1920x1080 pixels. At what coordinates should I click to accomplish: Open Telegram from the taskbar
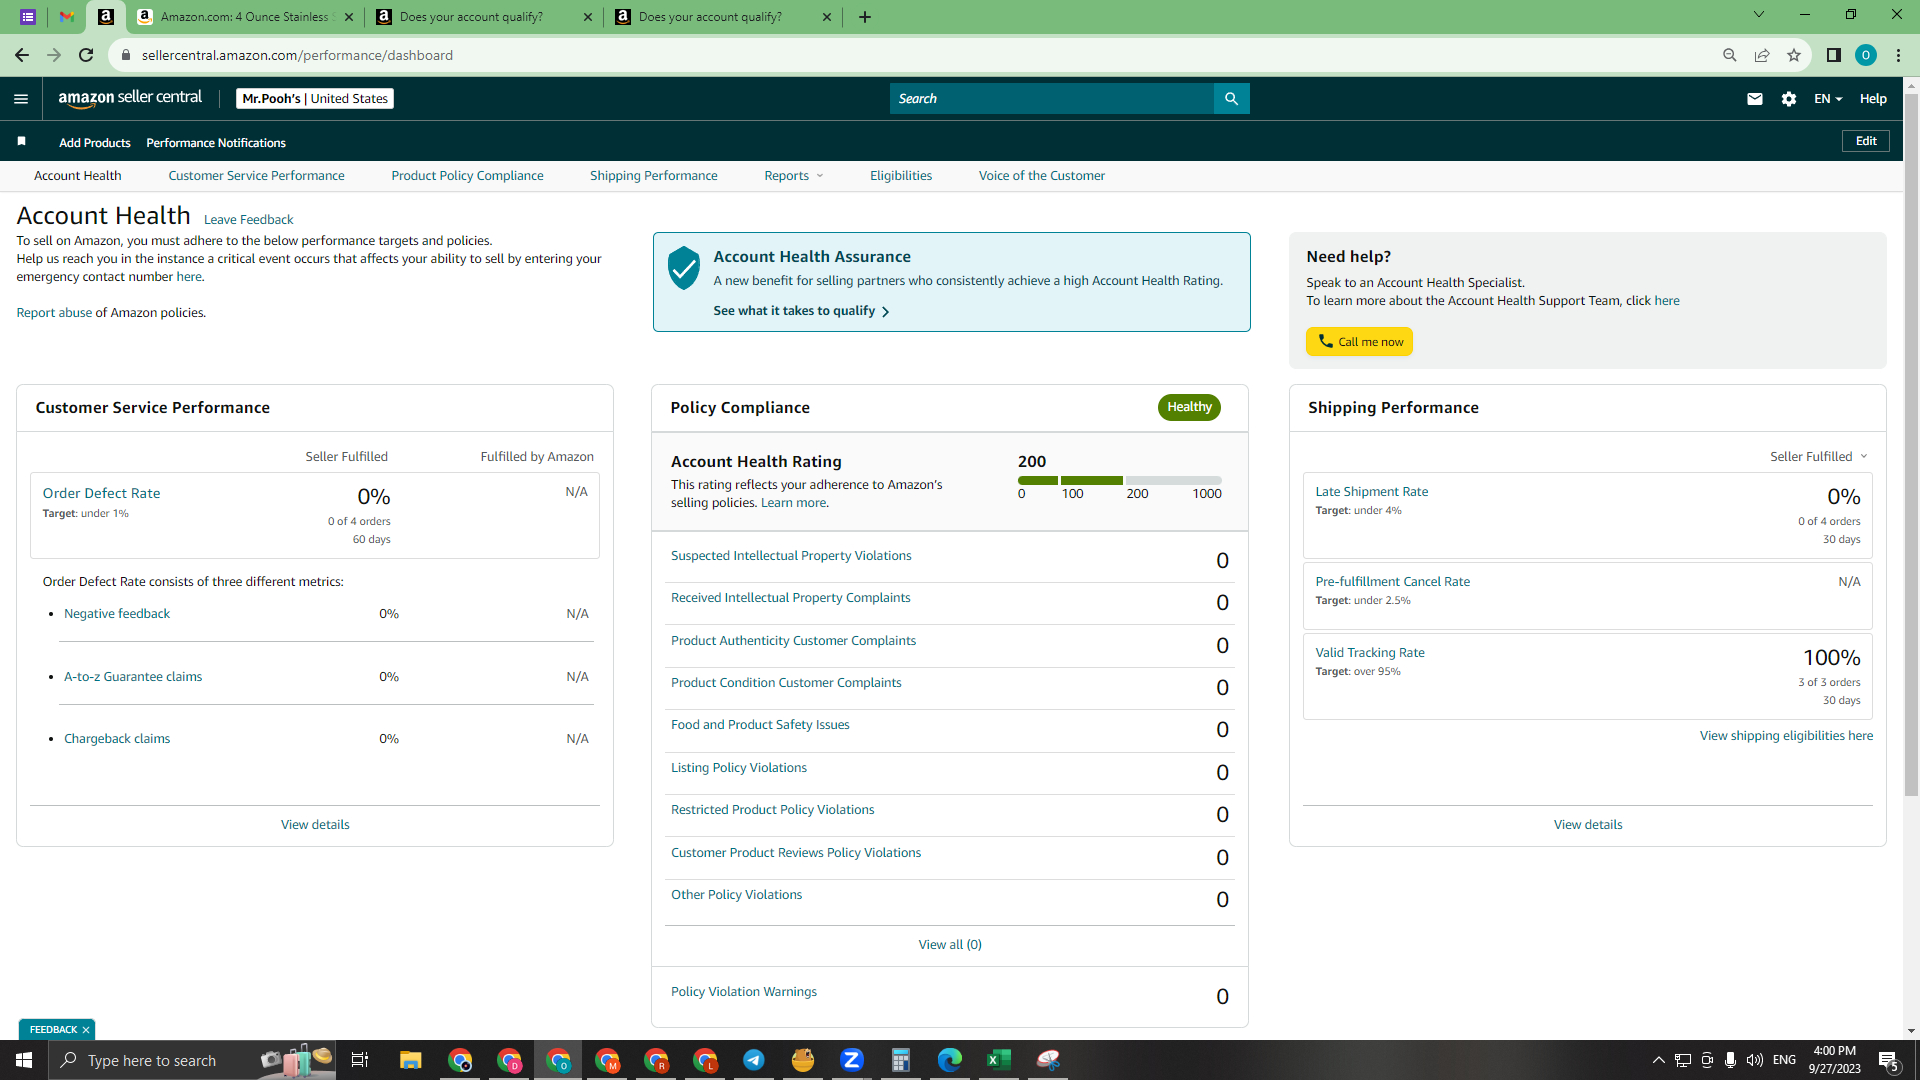(x=754, y=1060)
